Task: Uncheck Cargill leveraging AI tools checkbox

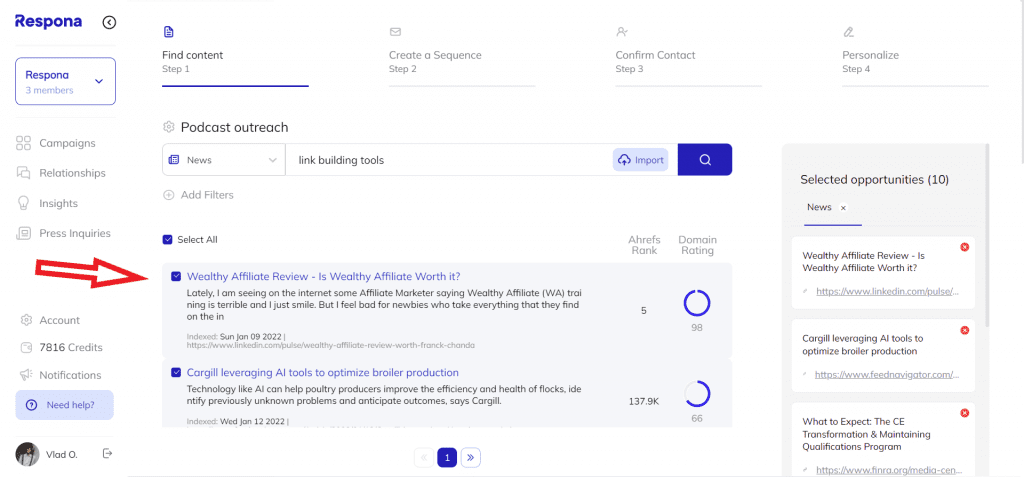Action: pos(176,372)
